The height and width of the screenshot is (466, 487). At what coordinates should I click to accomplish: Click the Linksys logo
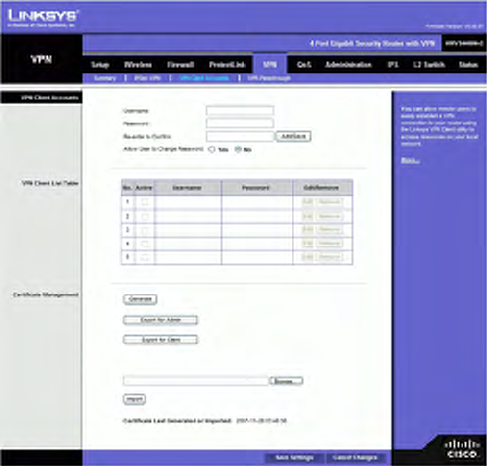43,18
